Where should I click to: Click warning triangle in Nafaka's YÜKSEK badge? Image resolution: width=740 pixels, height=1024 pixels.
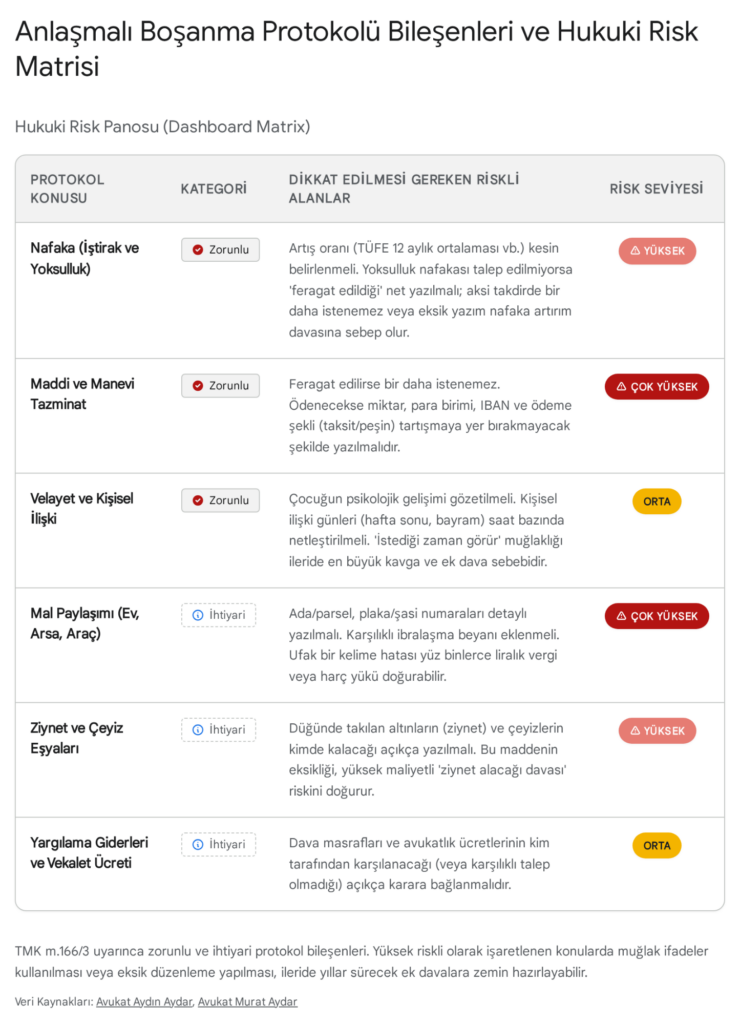click(635, 251)
